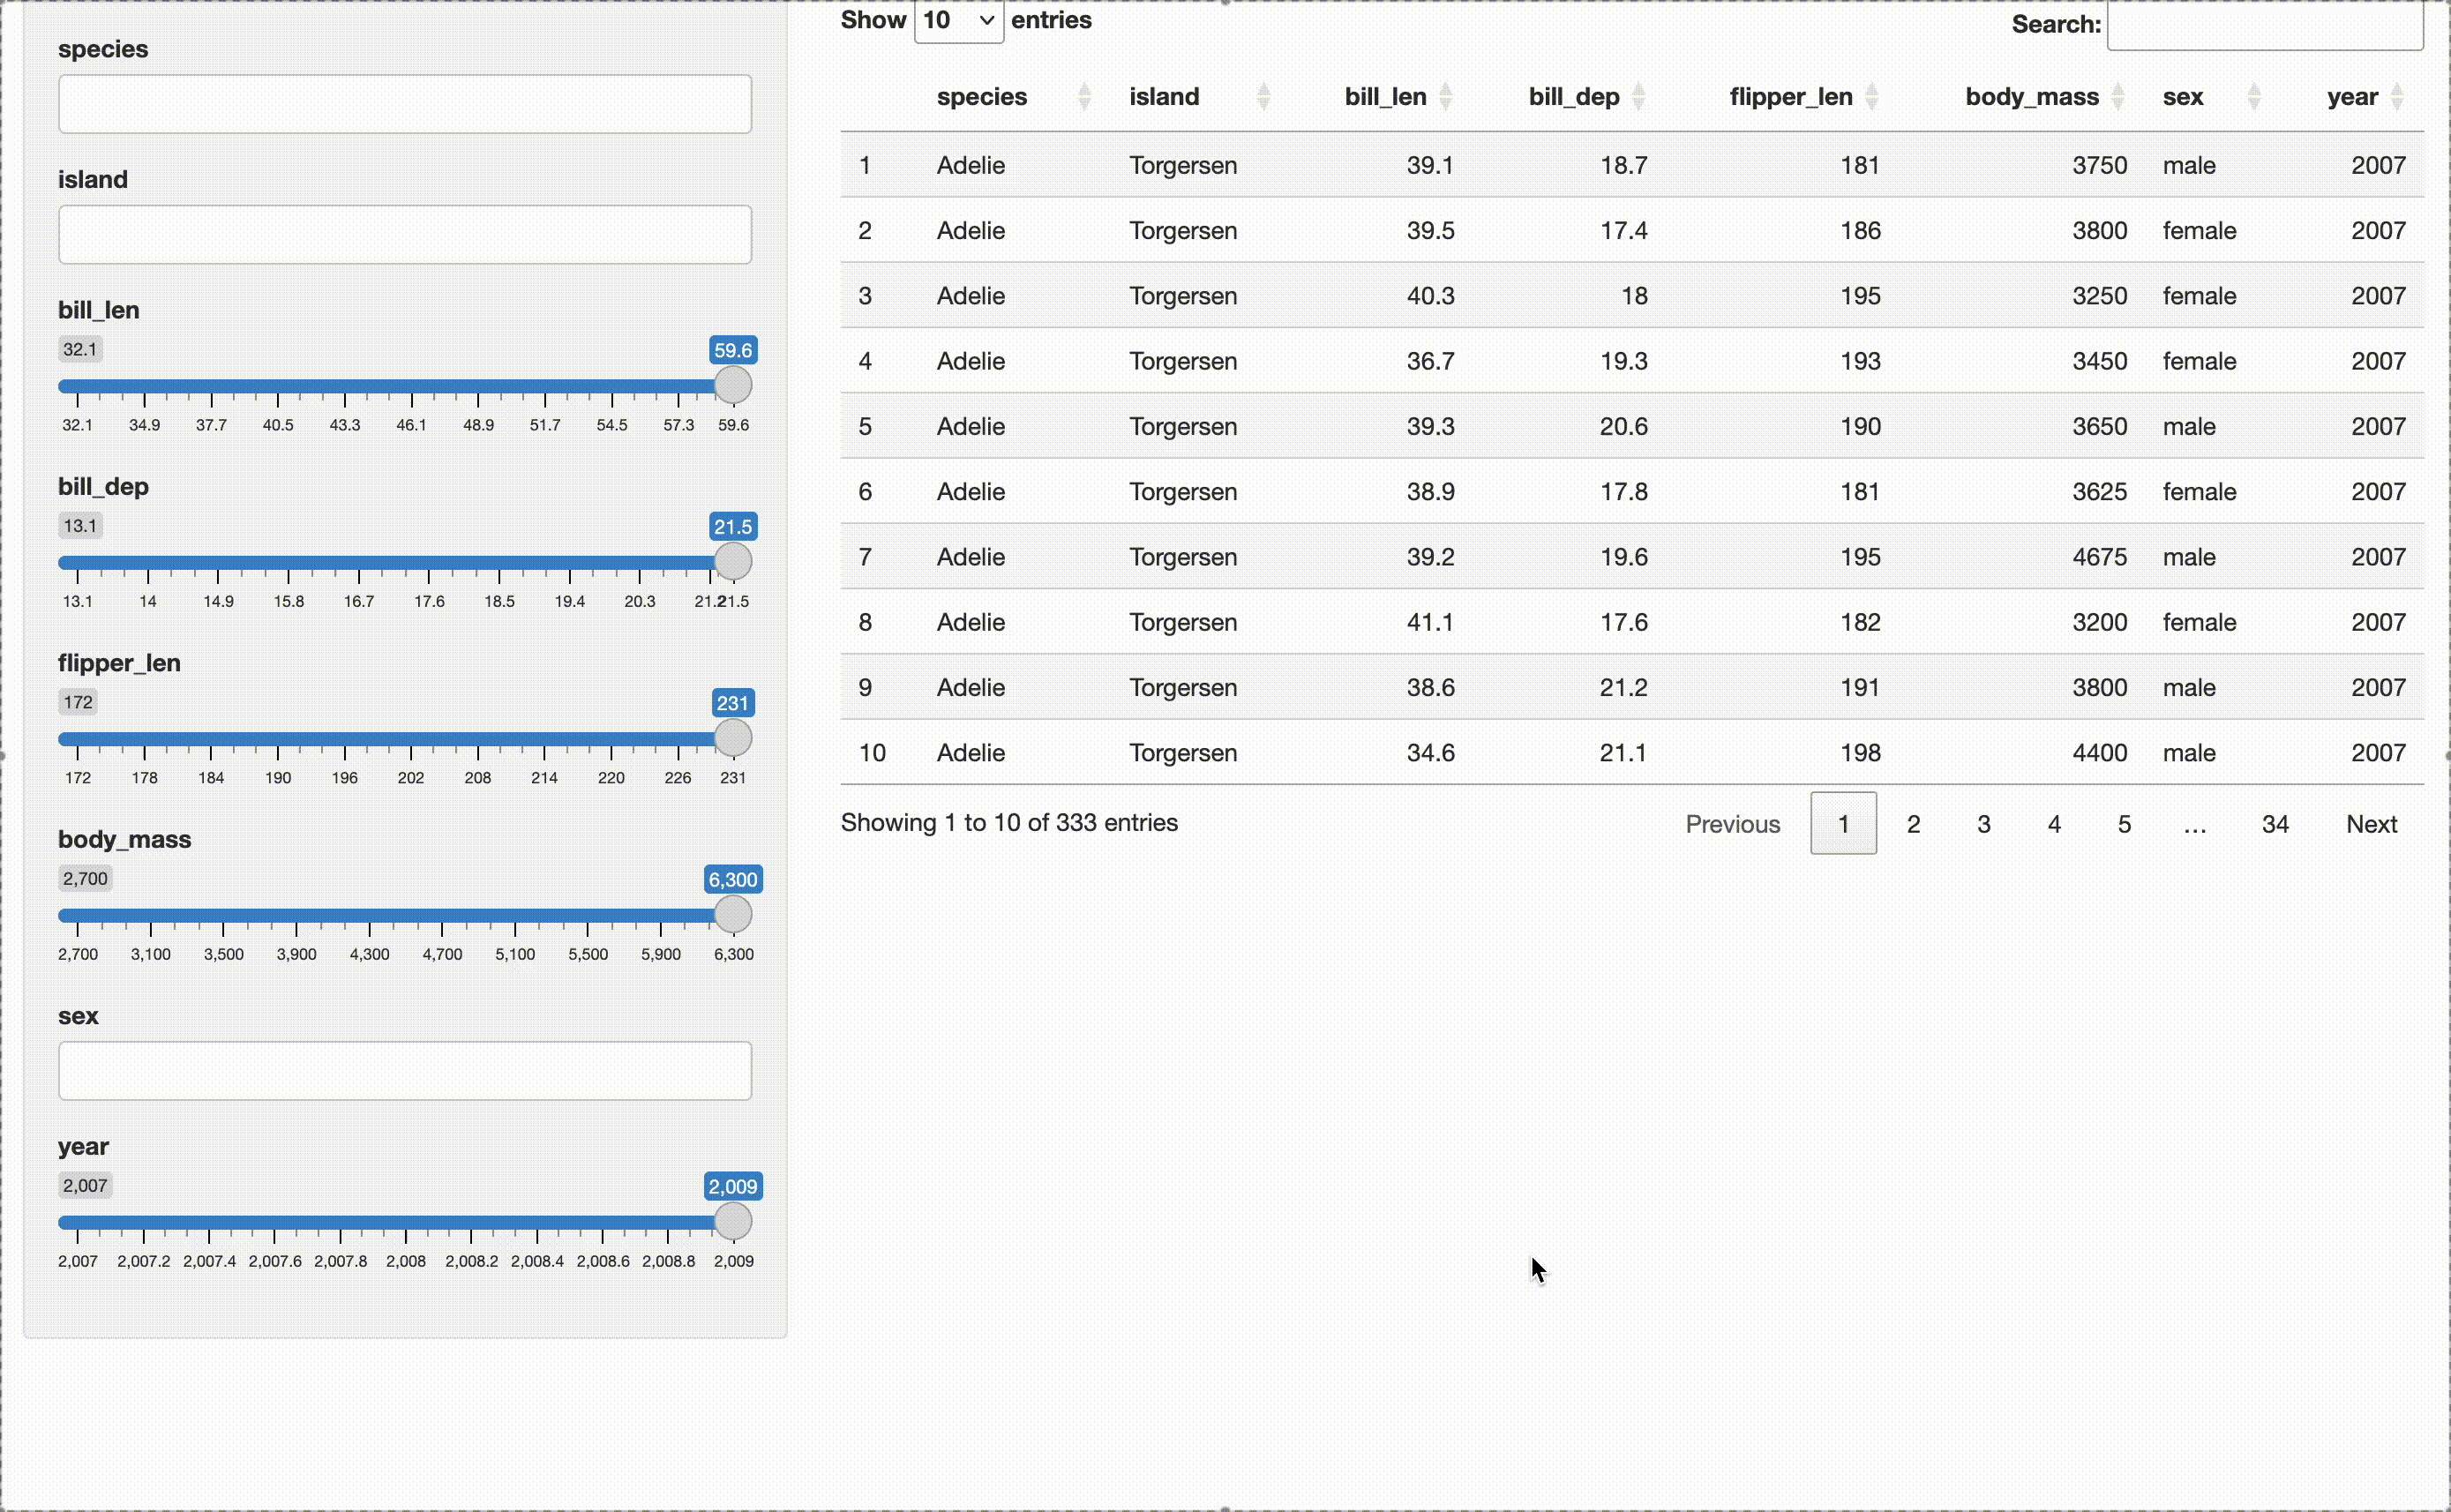Click the bill_len slider upper handle
Screen dimensions: 2451x1512
click(733, 385)
